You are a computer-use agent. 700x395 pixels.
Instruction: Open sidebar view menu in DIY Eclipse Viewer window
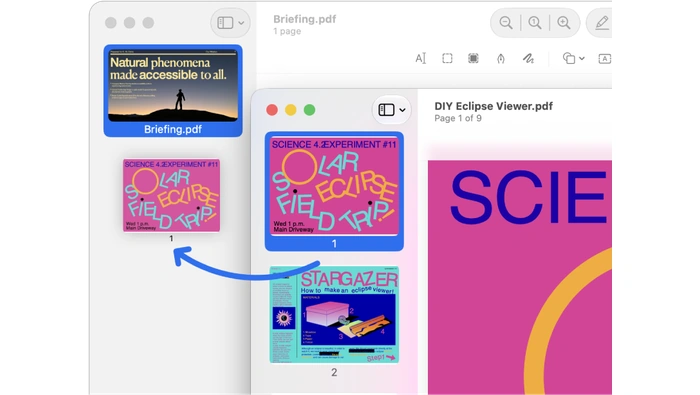pos(392,110)
